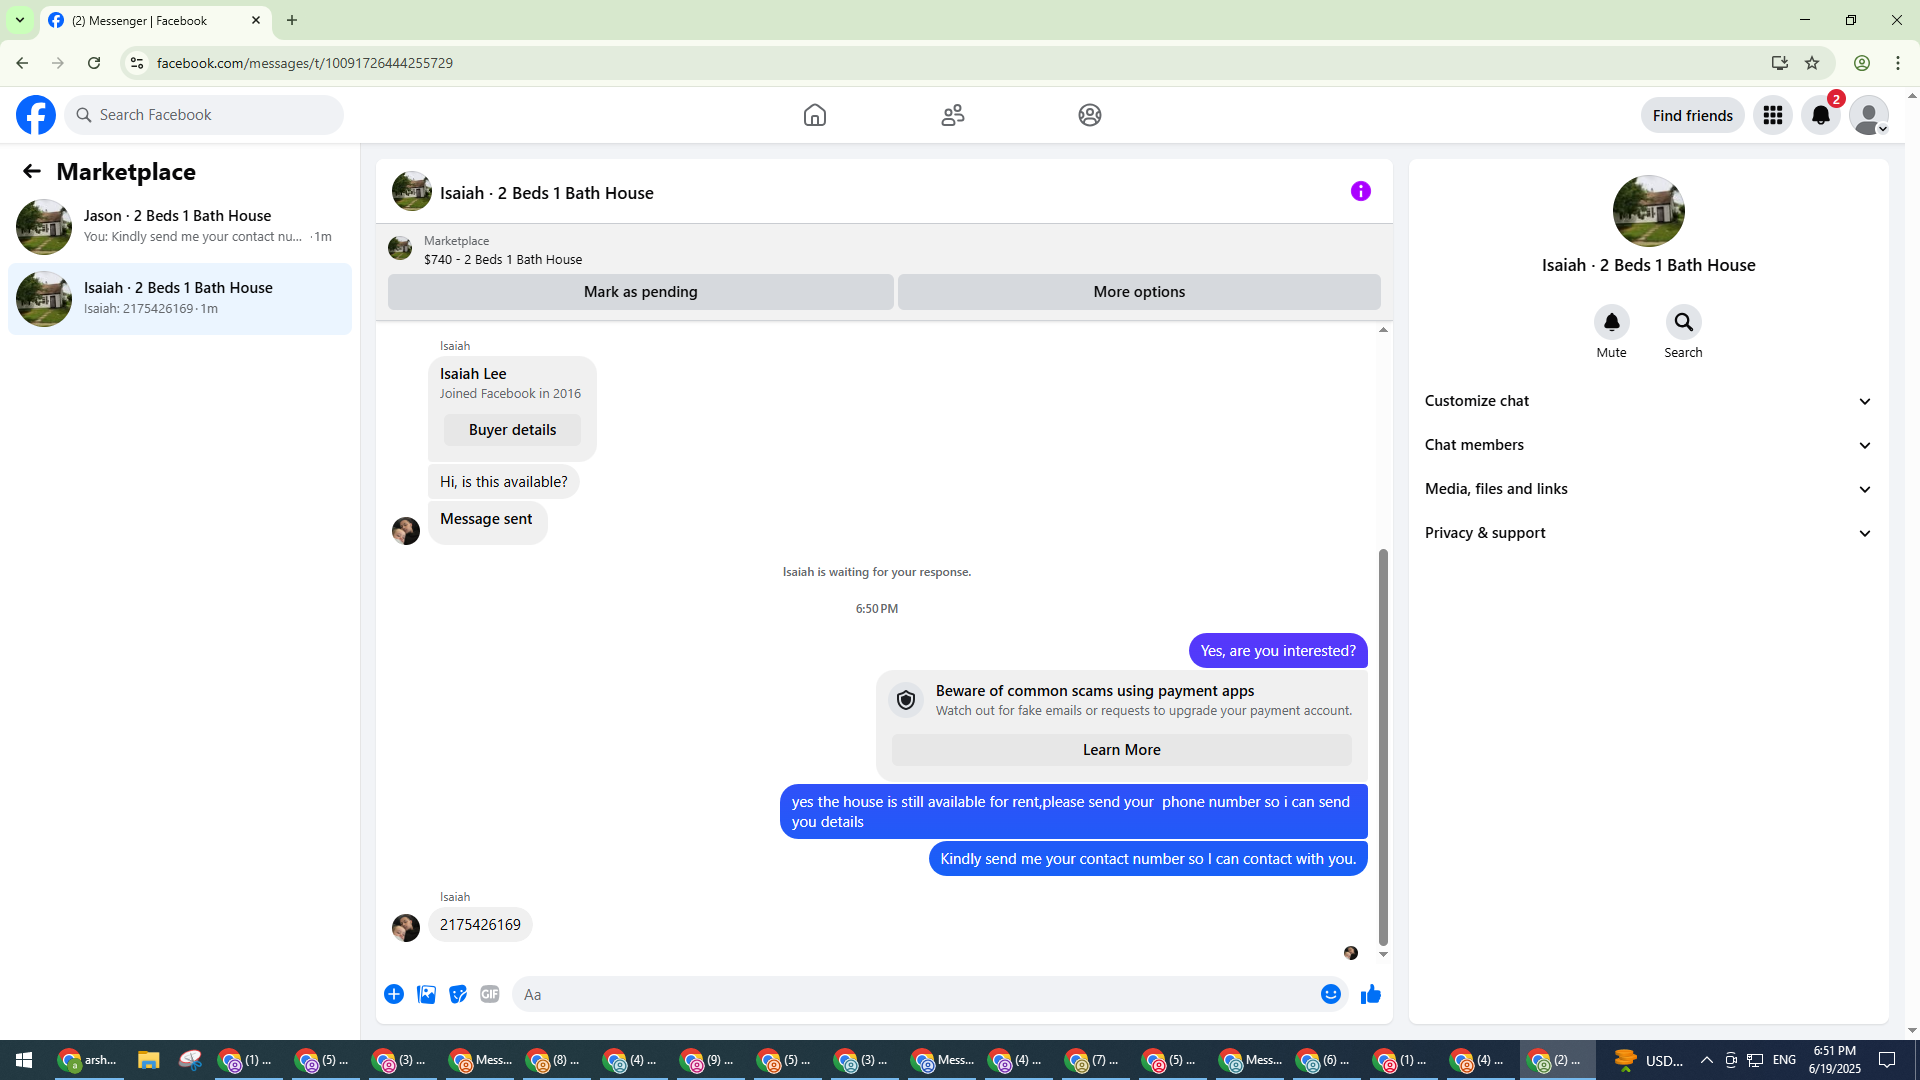Search within the conversation
Viewport: 1920px width, 1080px height.
pyautogui.click(x=1684, y=322)
